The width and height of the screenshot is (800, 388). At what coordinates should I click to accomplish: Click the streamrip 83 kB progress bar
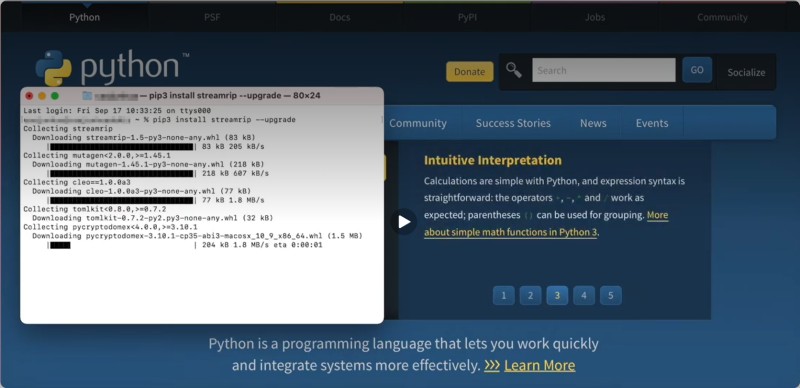point(122,147)
